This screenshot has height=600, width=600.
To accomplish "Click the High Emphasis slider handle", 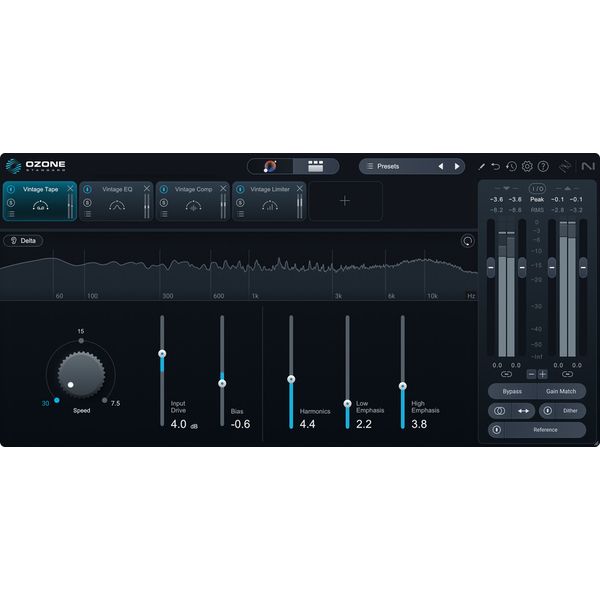I will (403, 386).
